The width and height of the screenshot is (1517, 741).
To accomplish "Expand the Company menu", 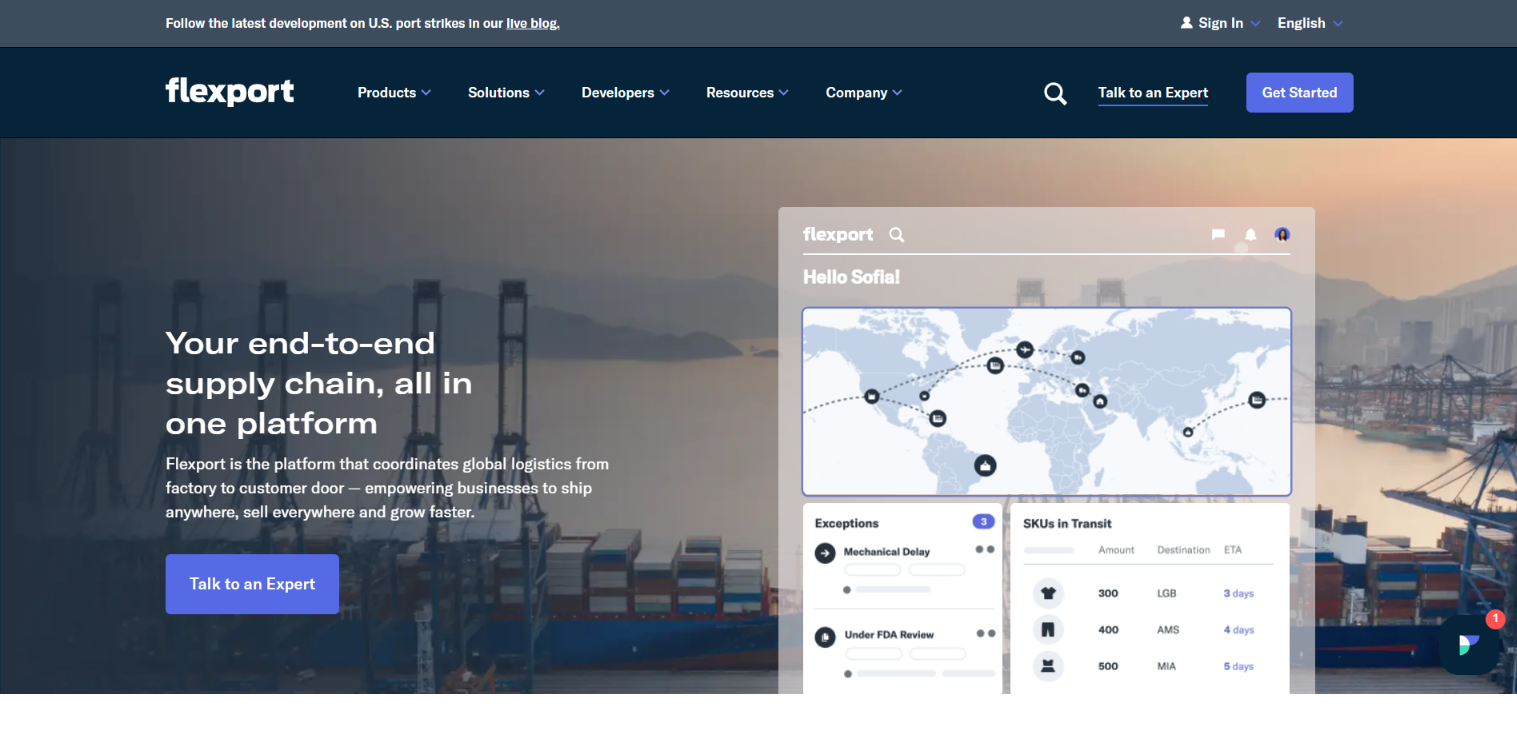I will coord(864,92).
